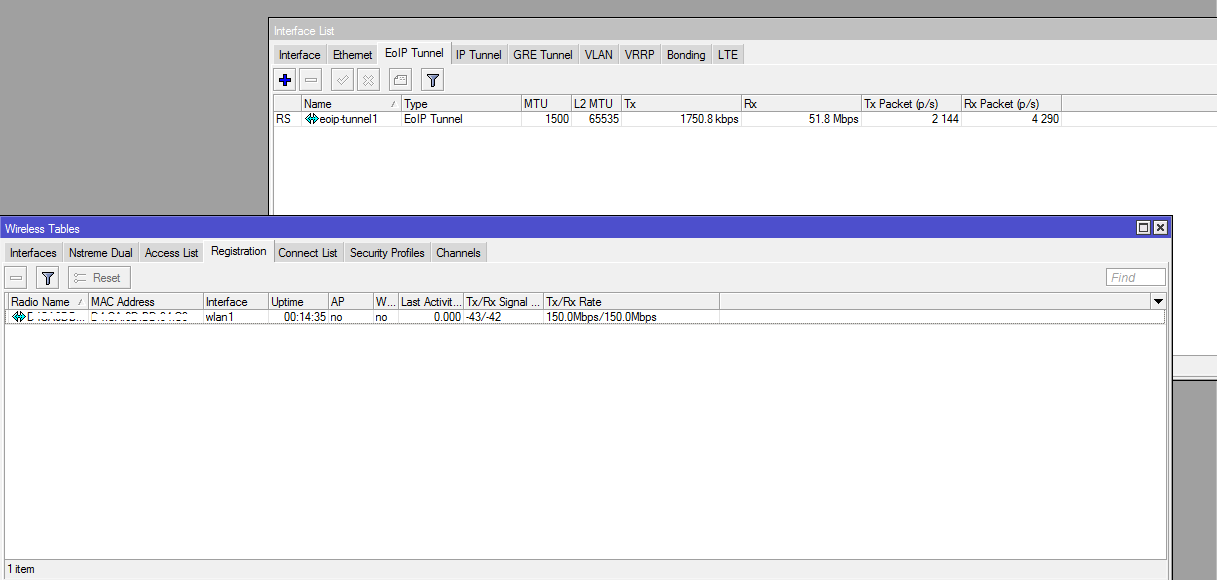Sort by Tx column header

[681, 104]
